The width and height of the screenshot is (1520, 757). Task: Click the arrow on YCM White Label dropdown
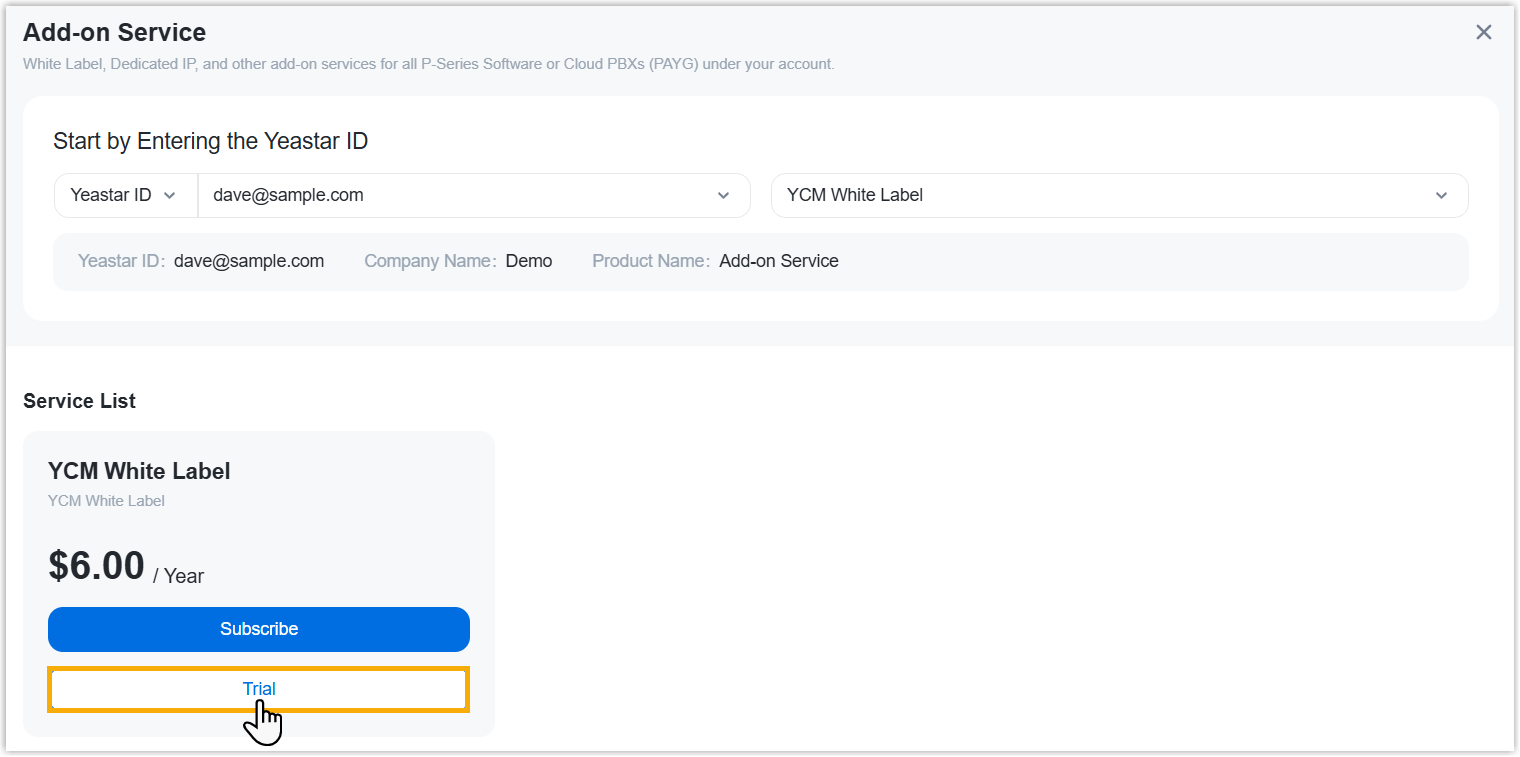pyautogui.click(x=1441, y=195)
